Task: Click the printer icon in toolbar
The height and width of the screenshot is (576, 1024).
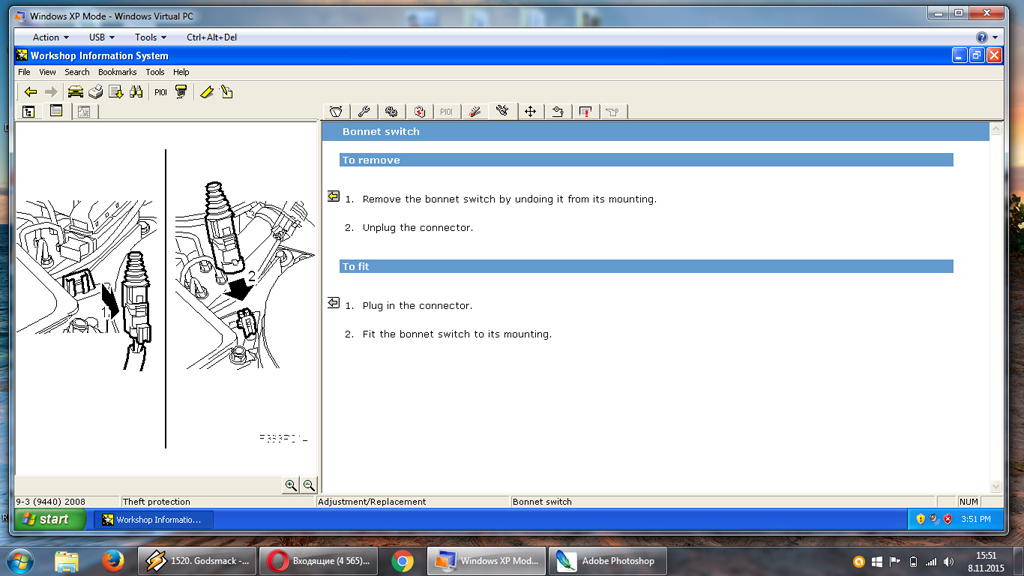Action: (x=95, y=92)
